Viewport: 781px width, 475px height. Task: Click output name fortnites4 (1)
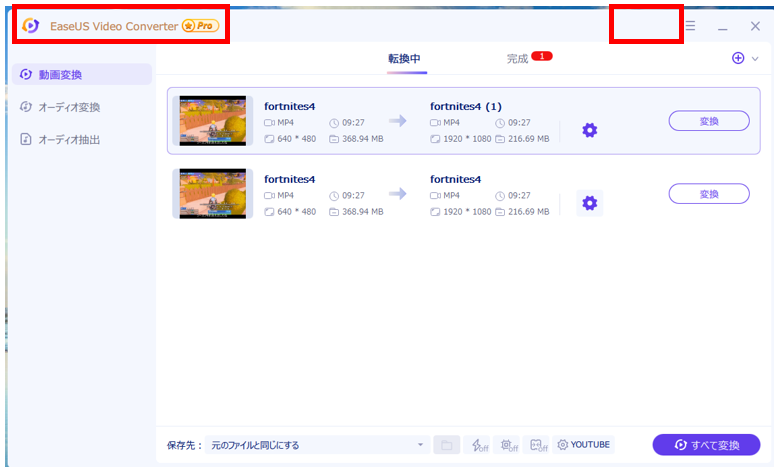tap(466, 106)
